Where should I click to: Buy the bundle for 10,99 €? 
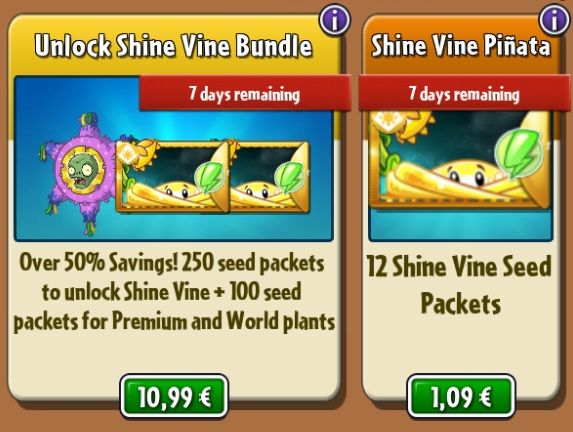pos(174,396)
